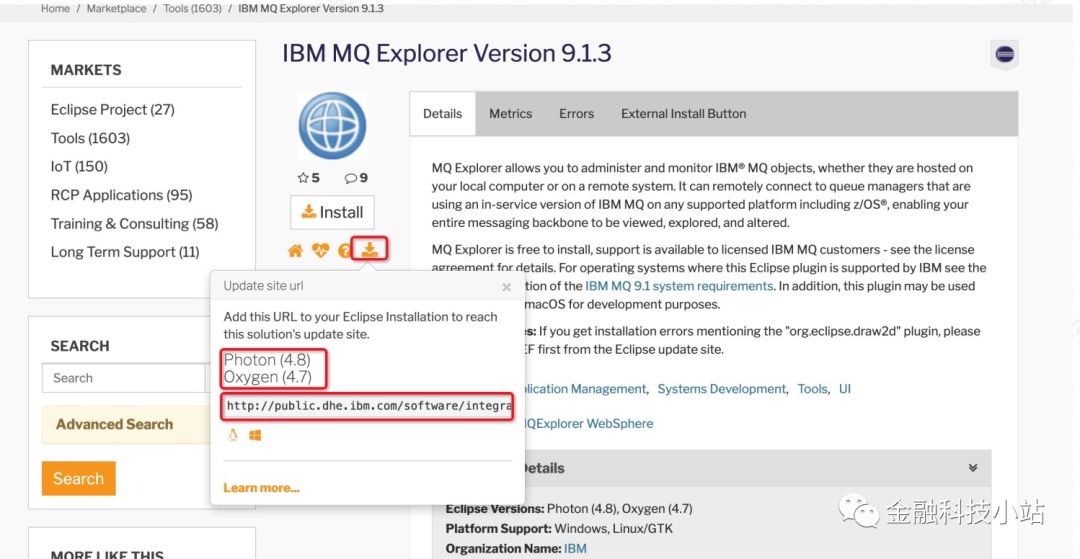Screen dimensions: 1080x559
Task: Select IoT (150) market
Action: coord(79,167)
